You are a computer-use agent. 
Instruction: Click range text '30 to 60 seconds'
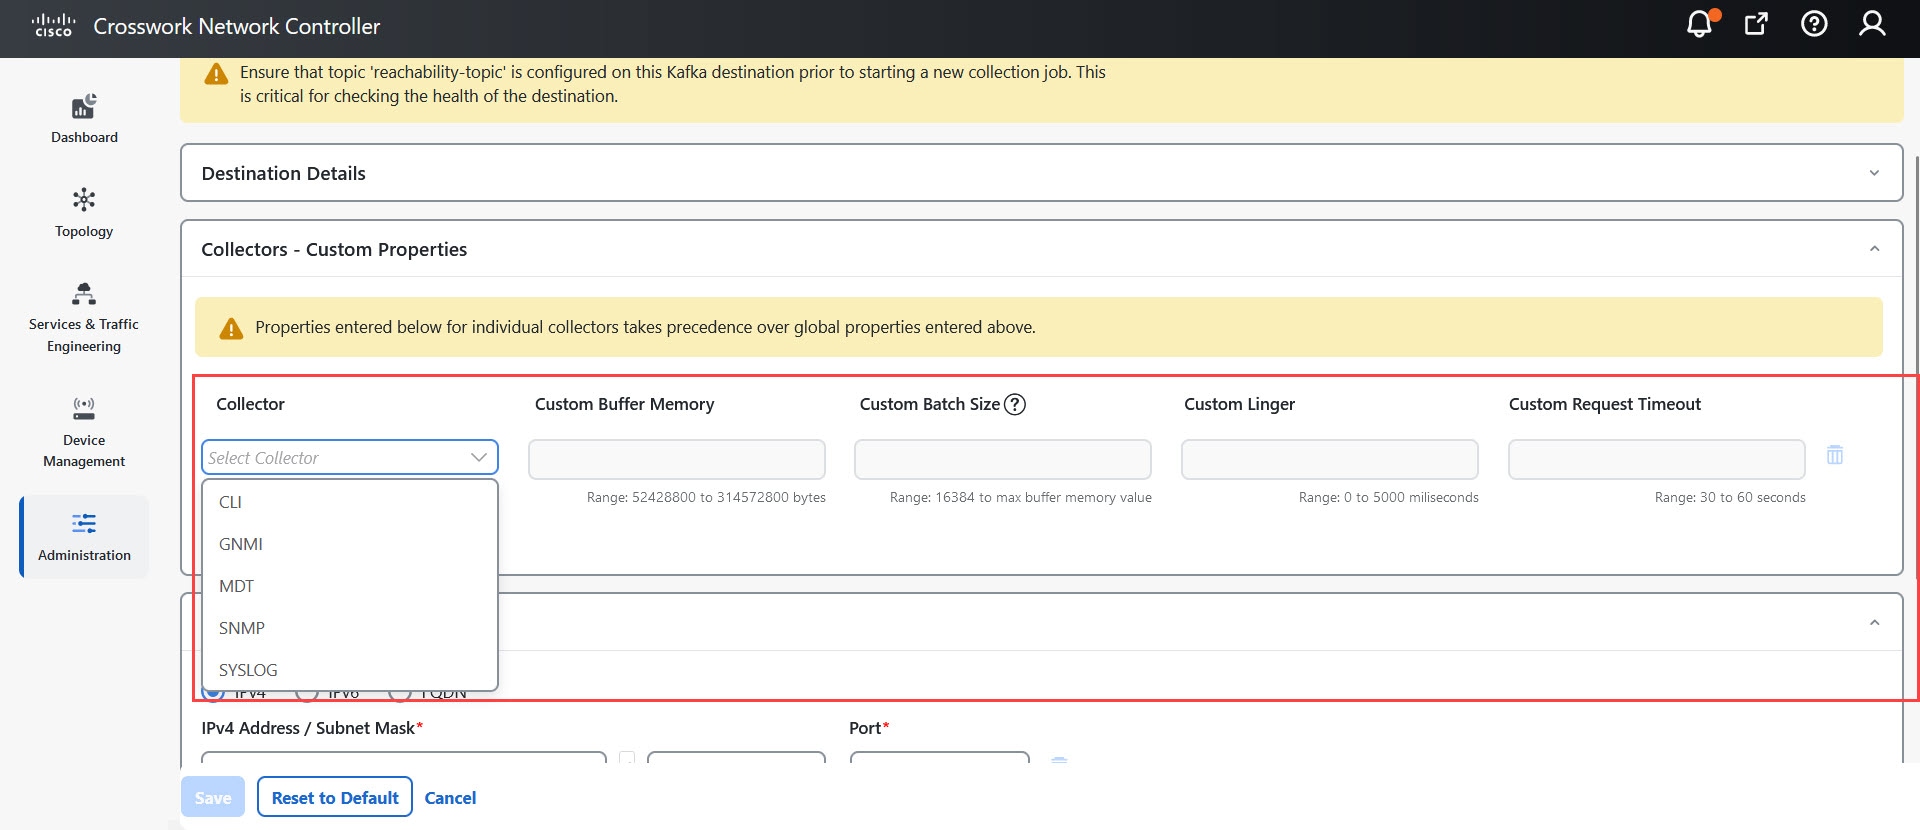coord(1753,497)
